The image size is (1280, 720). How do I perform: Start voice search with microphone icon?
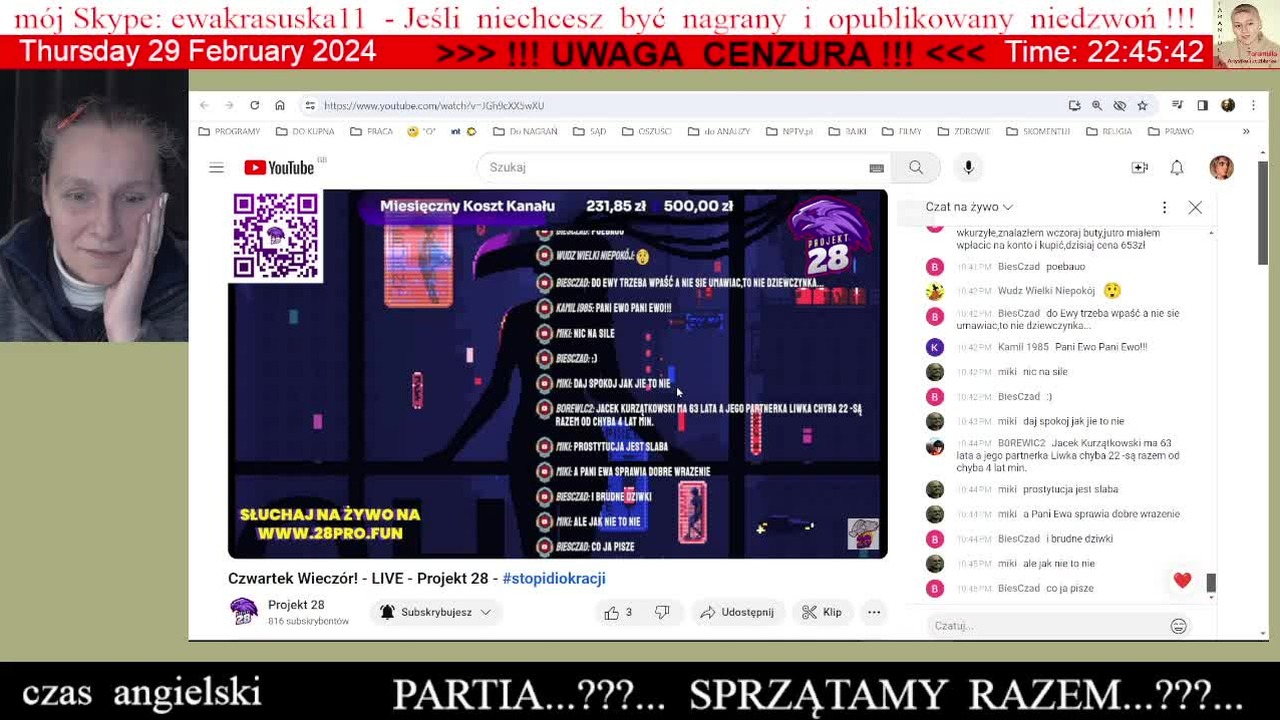coord(968,168)
